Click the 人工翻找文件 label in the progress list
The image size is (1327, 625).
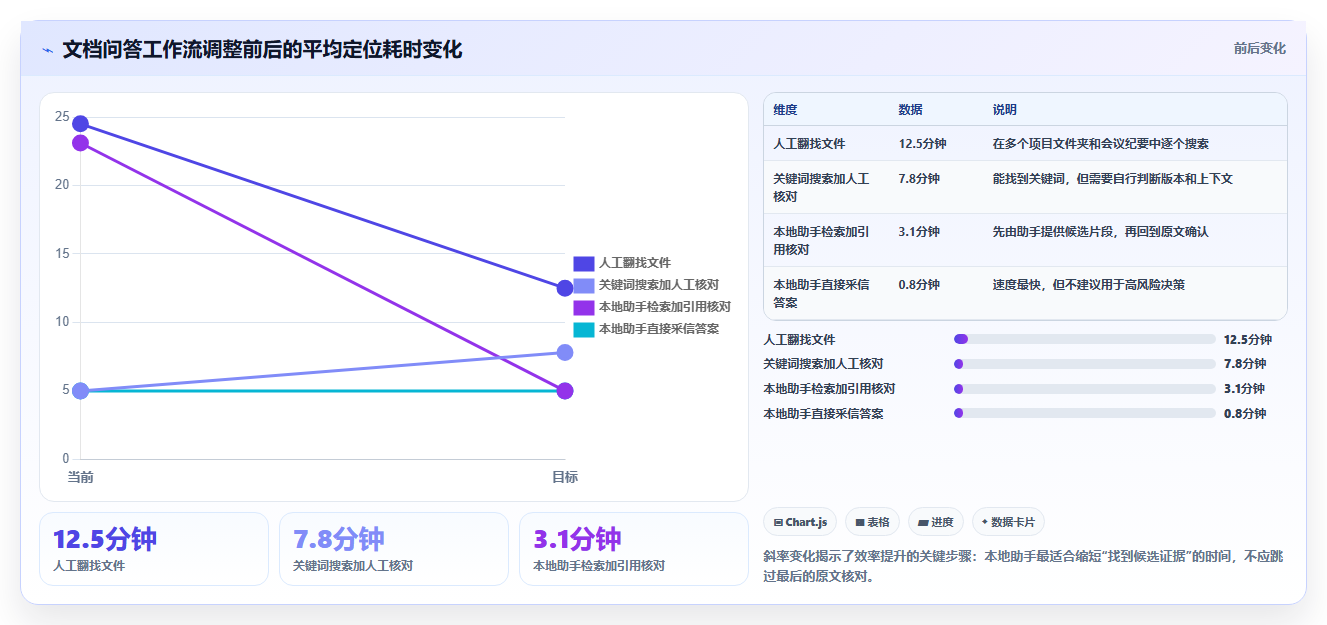click(799, 340)
